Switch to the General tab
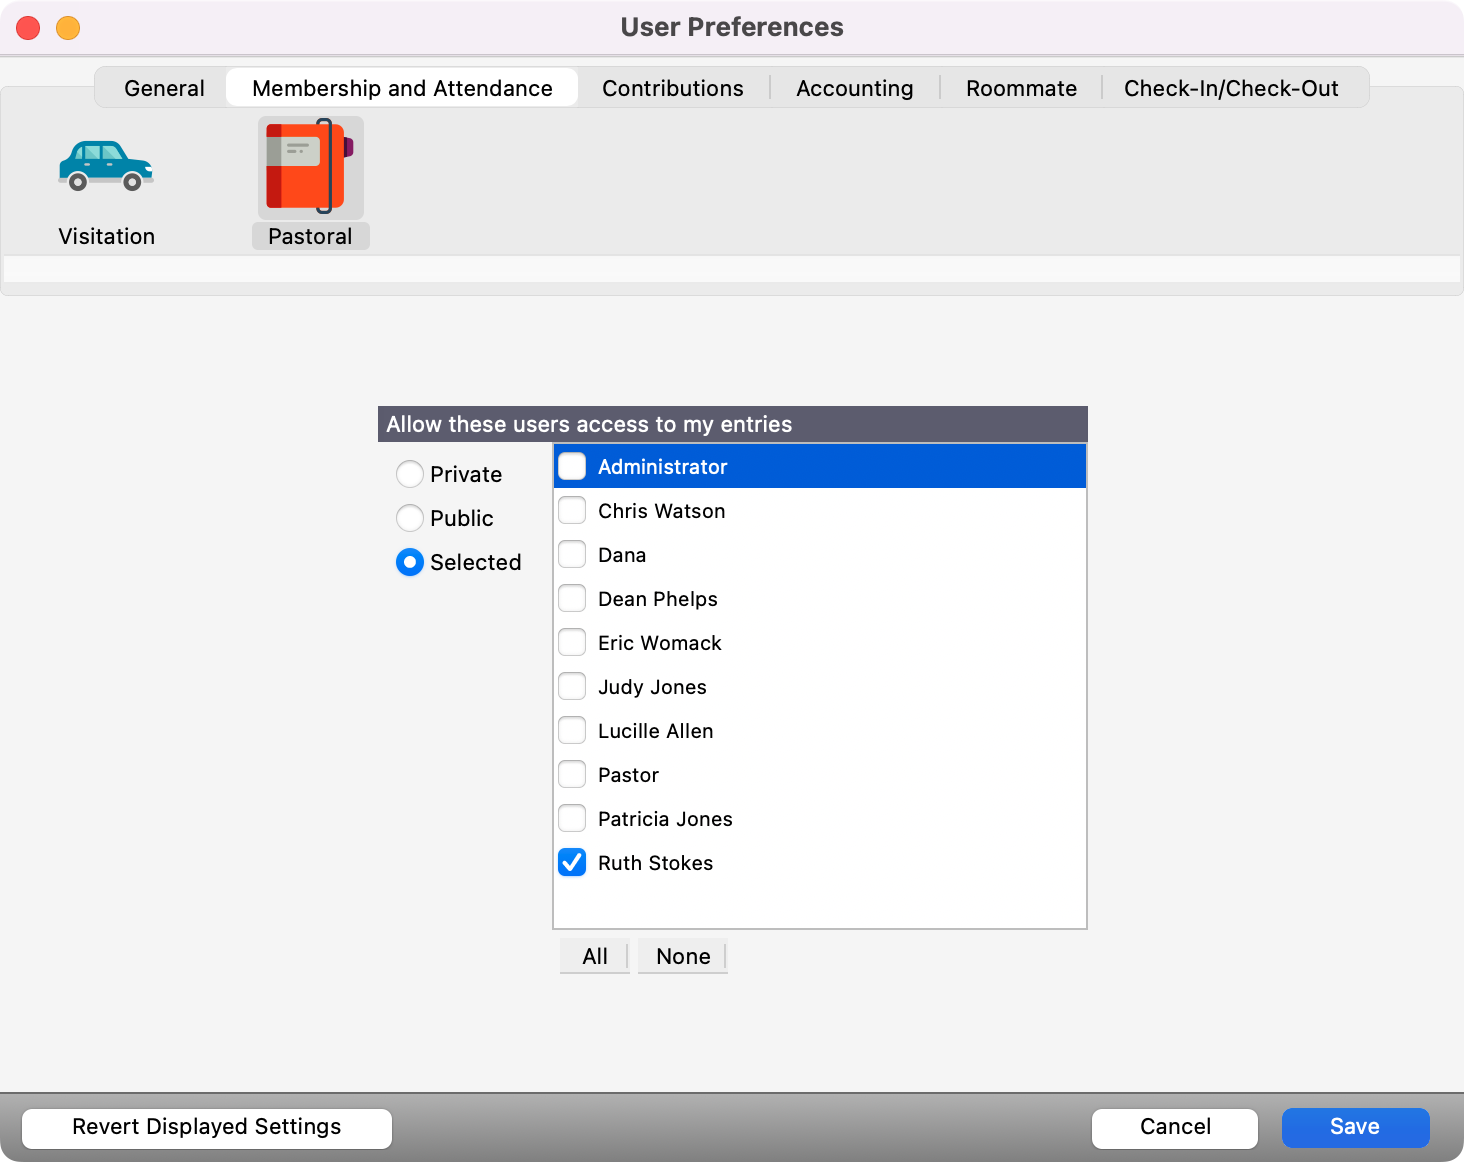1464x1162 pixels. pyautogui.click(x=163, y=88)
